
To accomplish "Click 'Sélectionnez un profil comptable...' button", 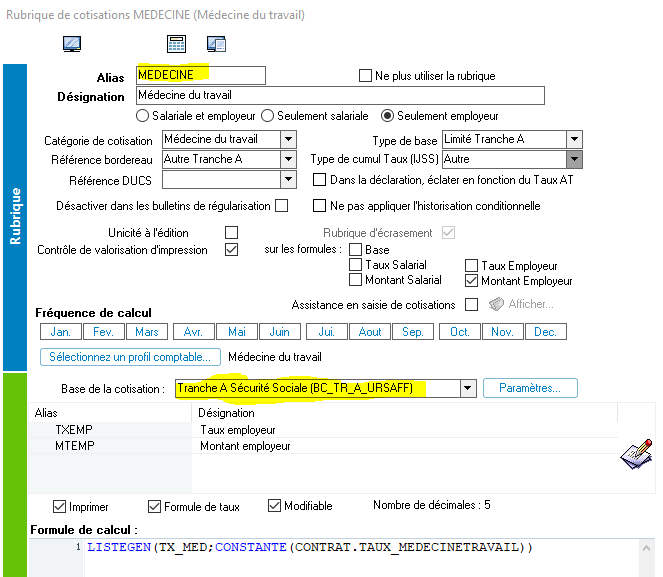I will click(130, 357).
